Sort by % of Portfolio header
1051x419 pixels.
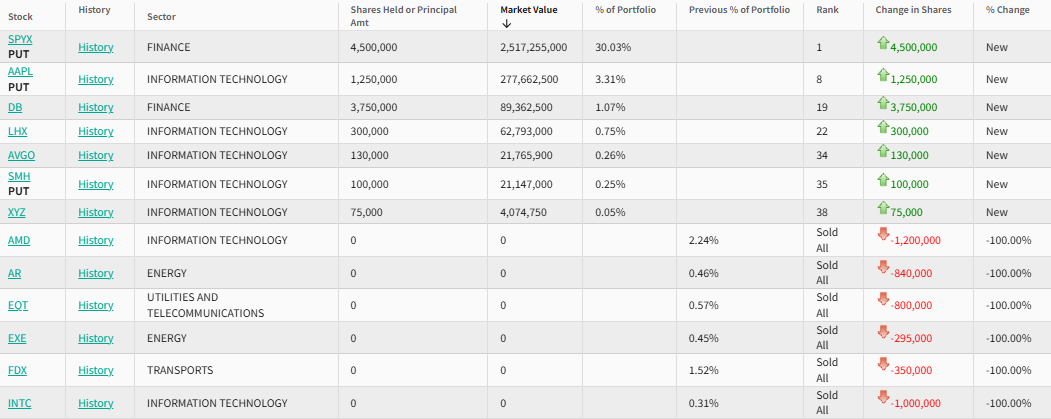625,9
